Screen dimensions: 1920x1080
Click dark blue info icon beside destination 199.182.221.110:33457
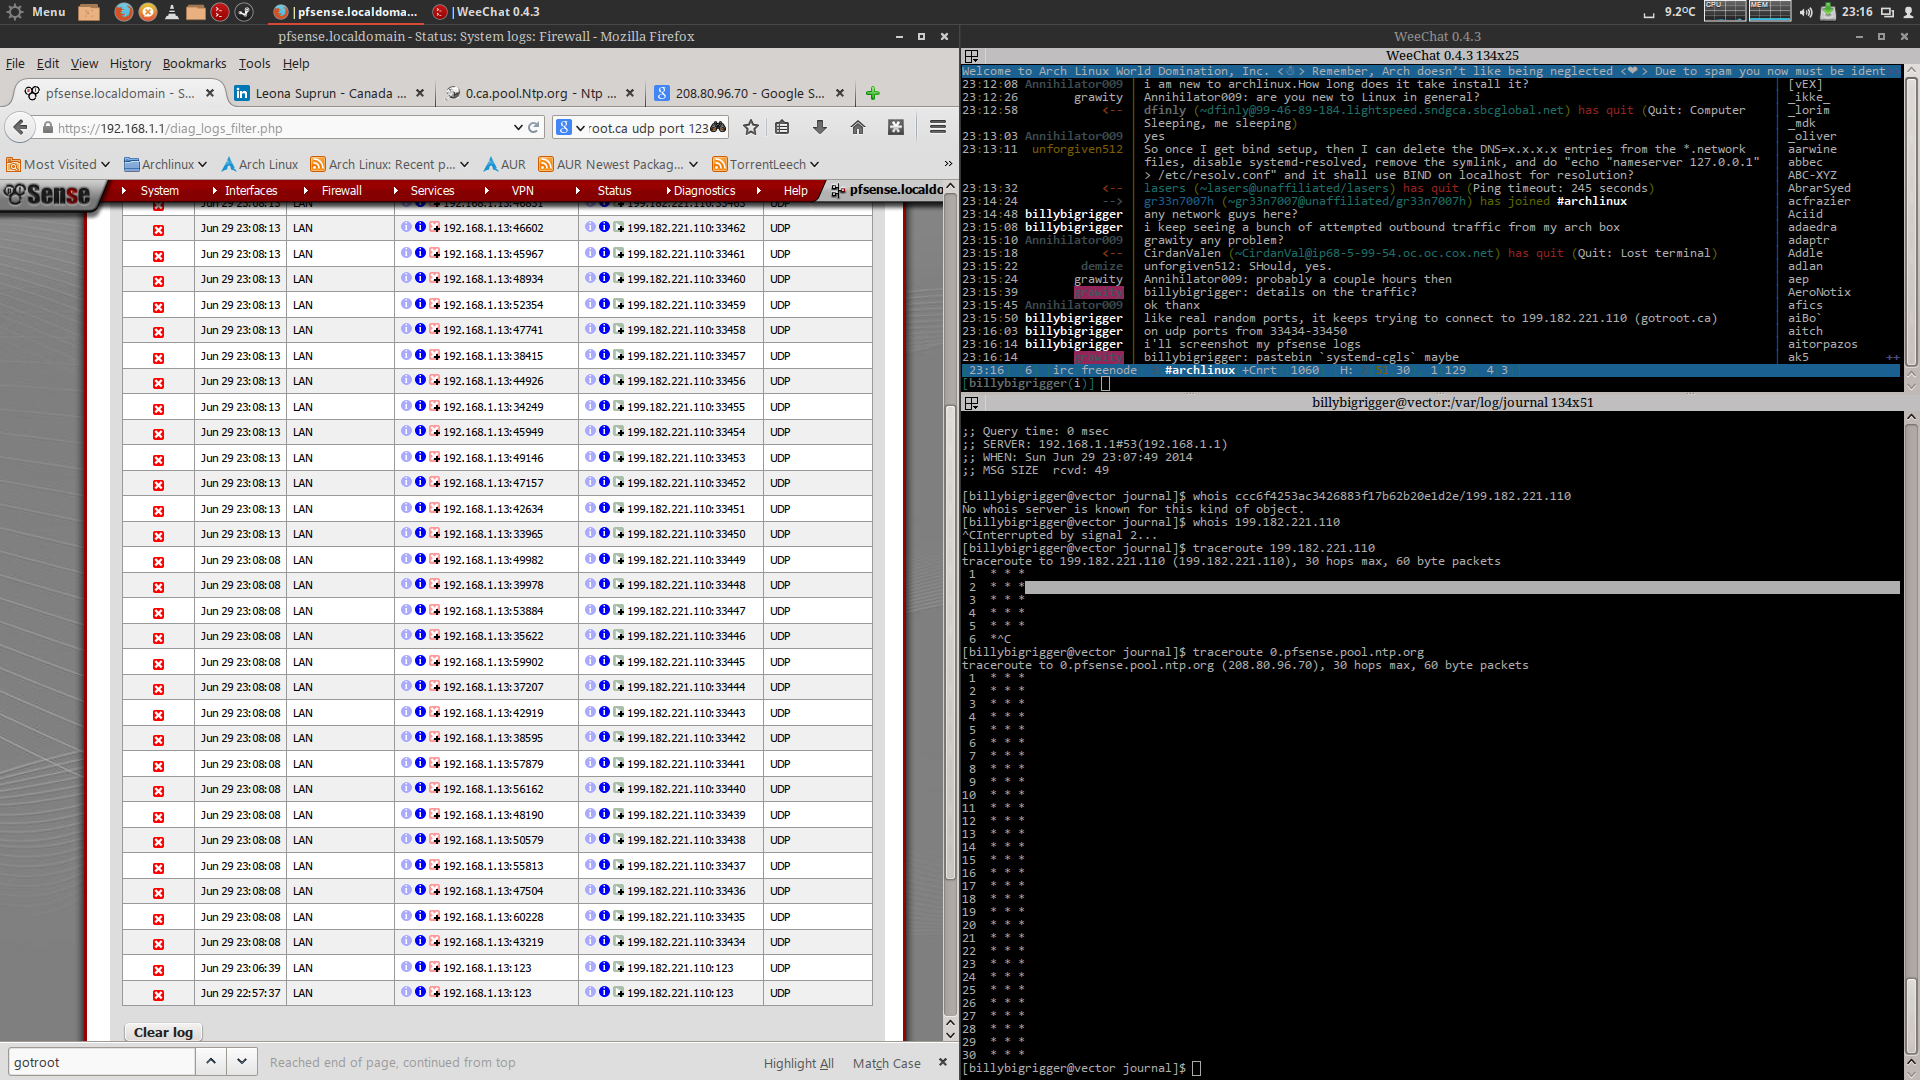point(604,355)
